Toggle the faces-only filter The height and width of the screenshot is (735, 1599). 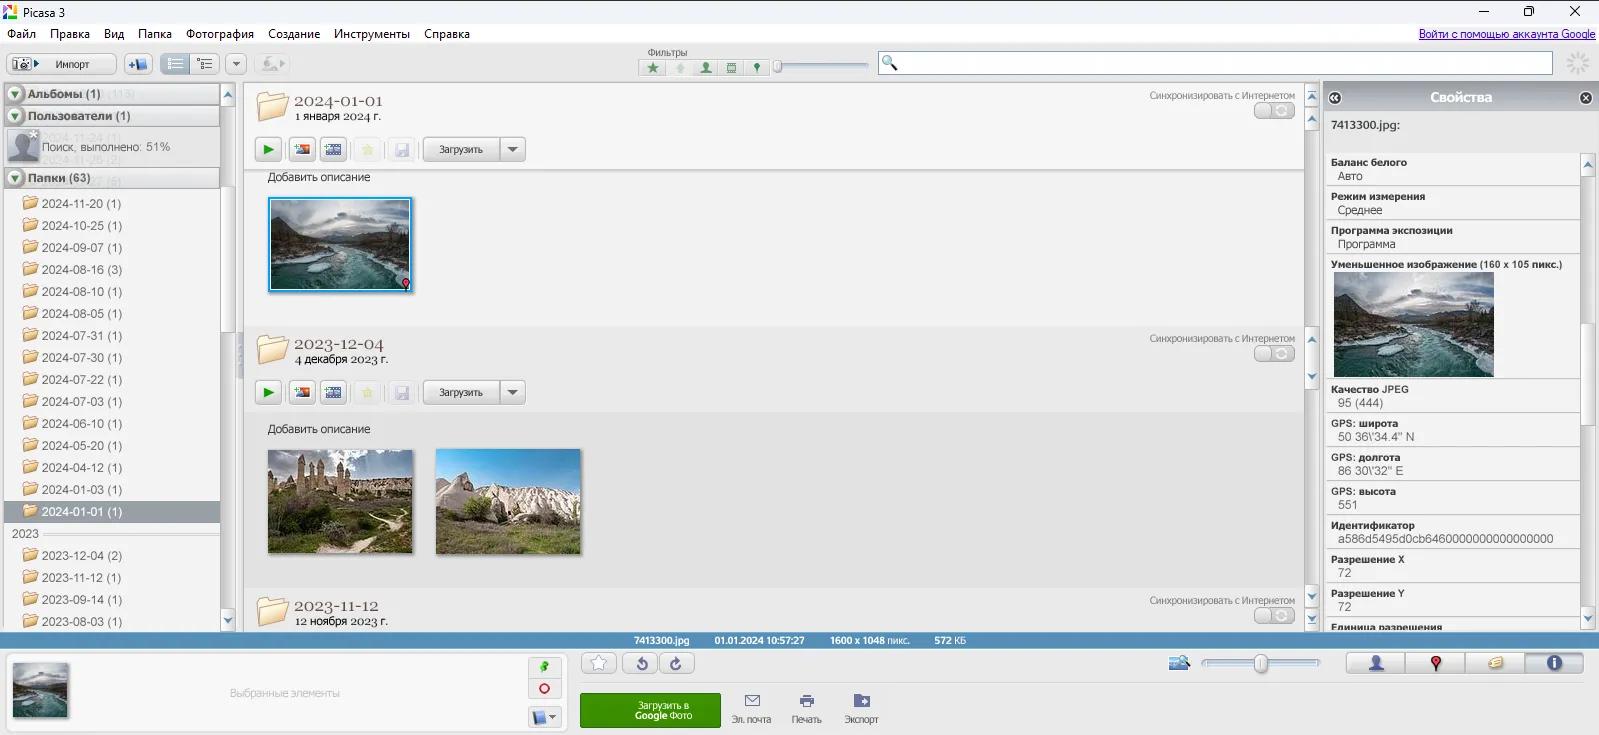pos(706,68)
